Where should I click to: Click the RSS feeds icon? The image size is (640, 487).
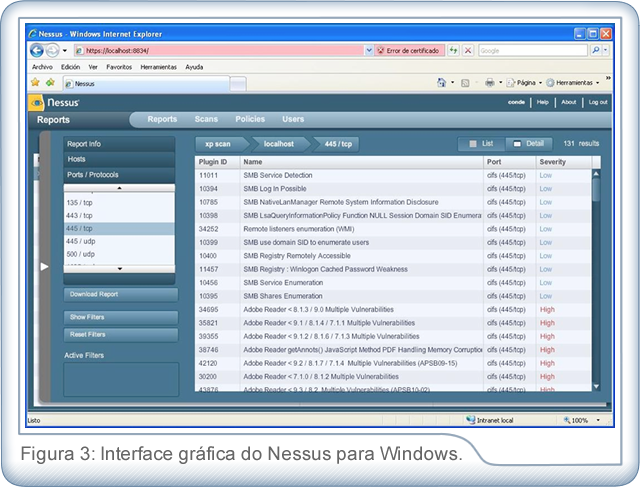point(465,83)
